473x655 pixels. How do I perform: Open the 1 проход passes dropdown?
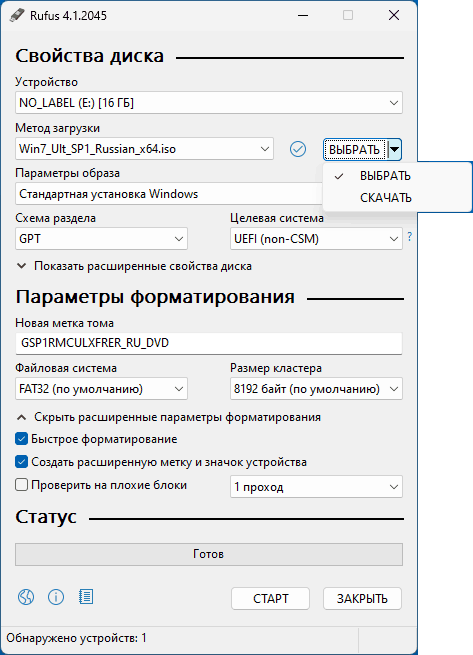pyautogui.click(x=316, y=487)
